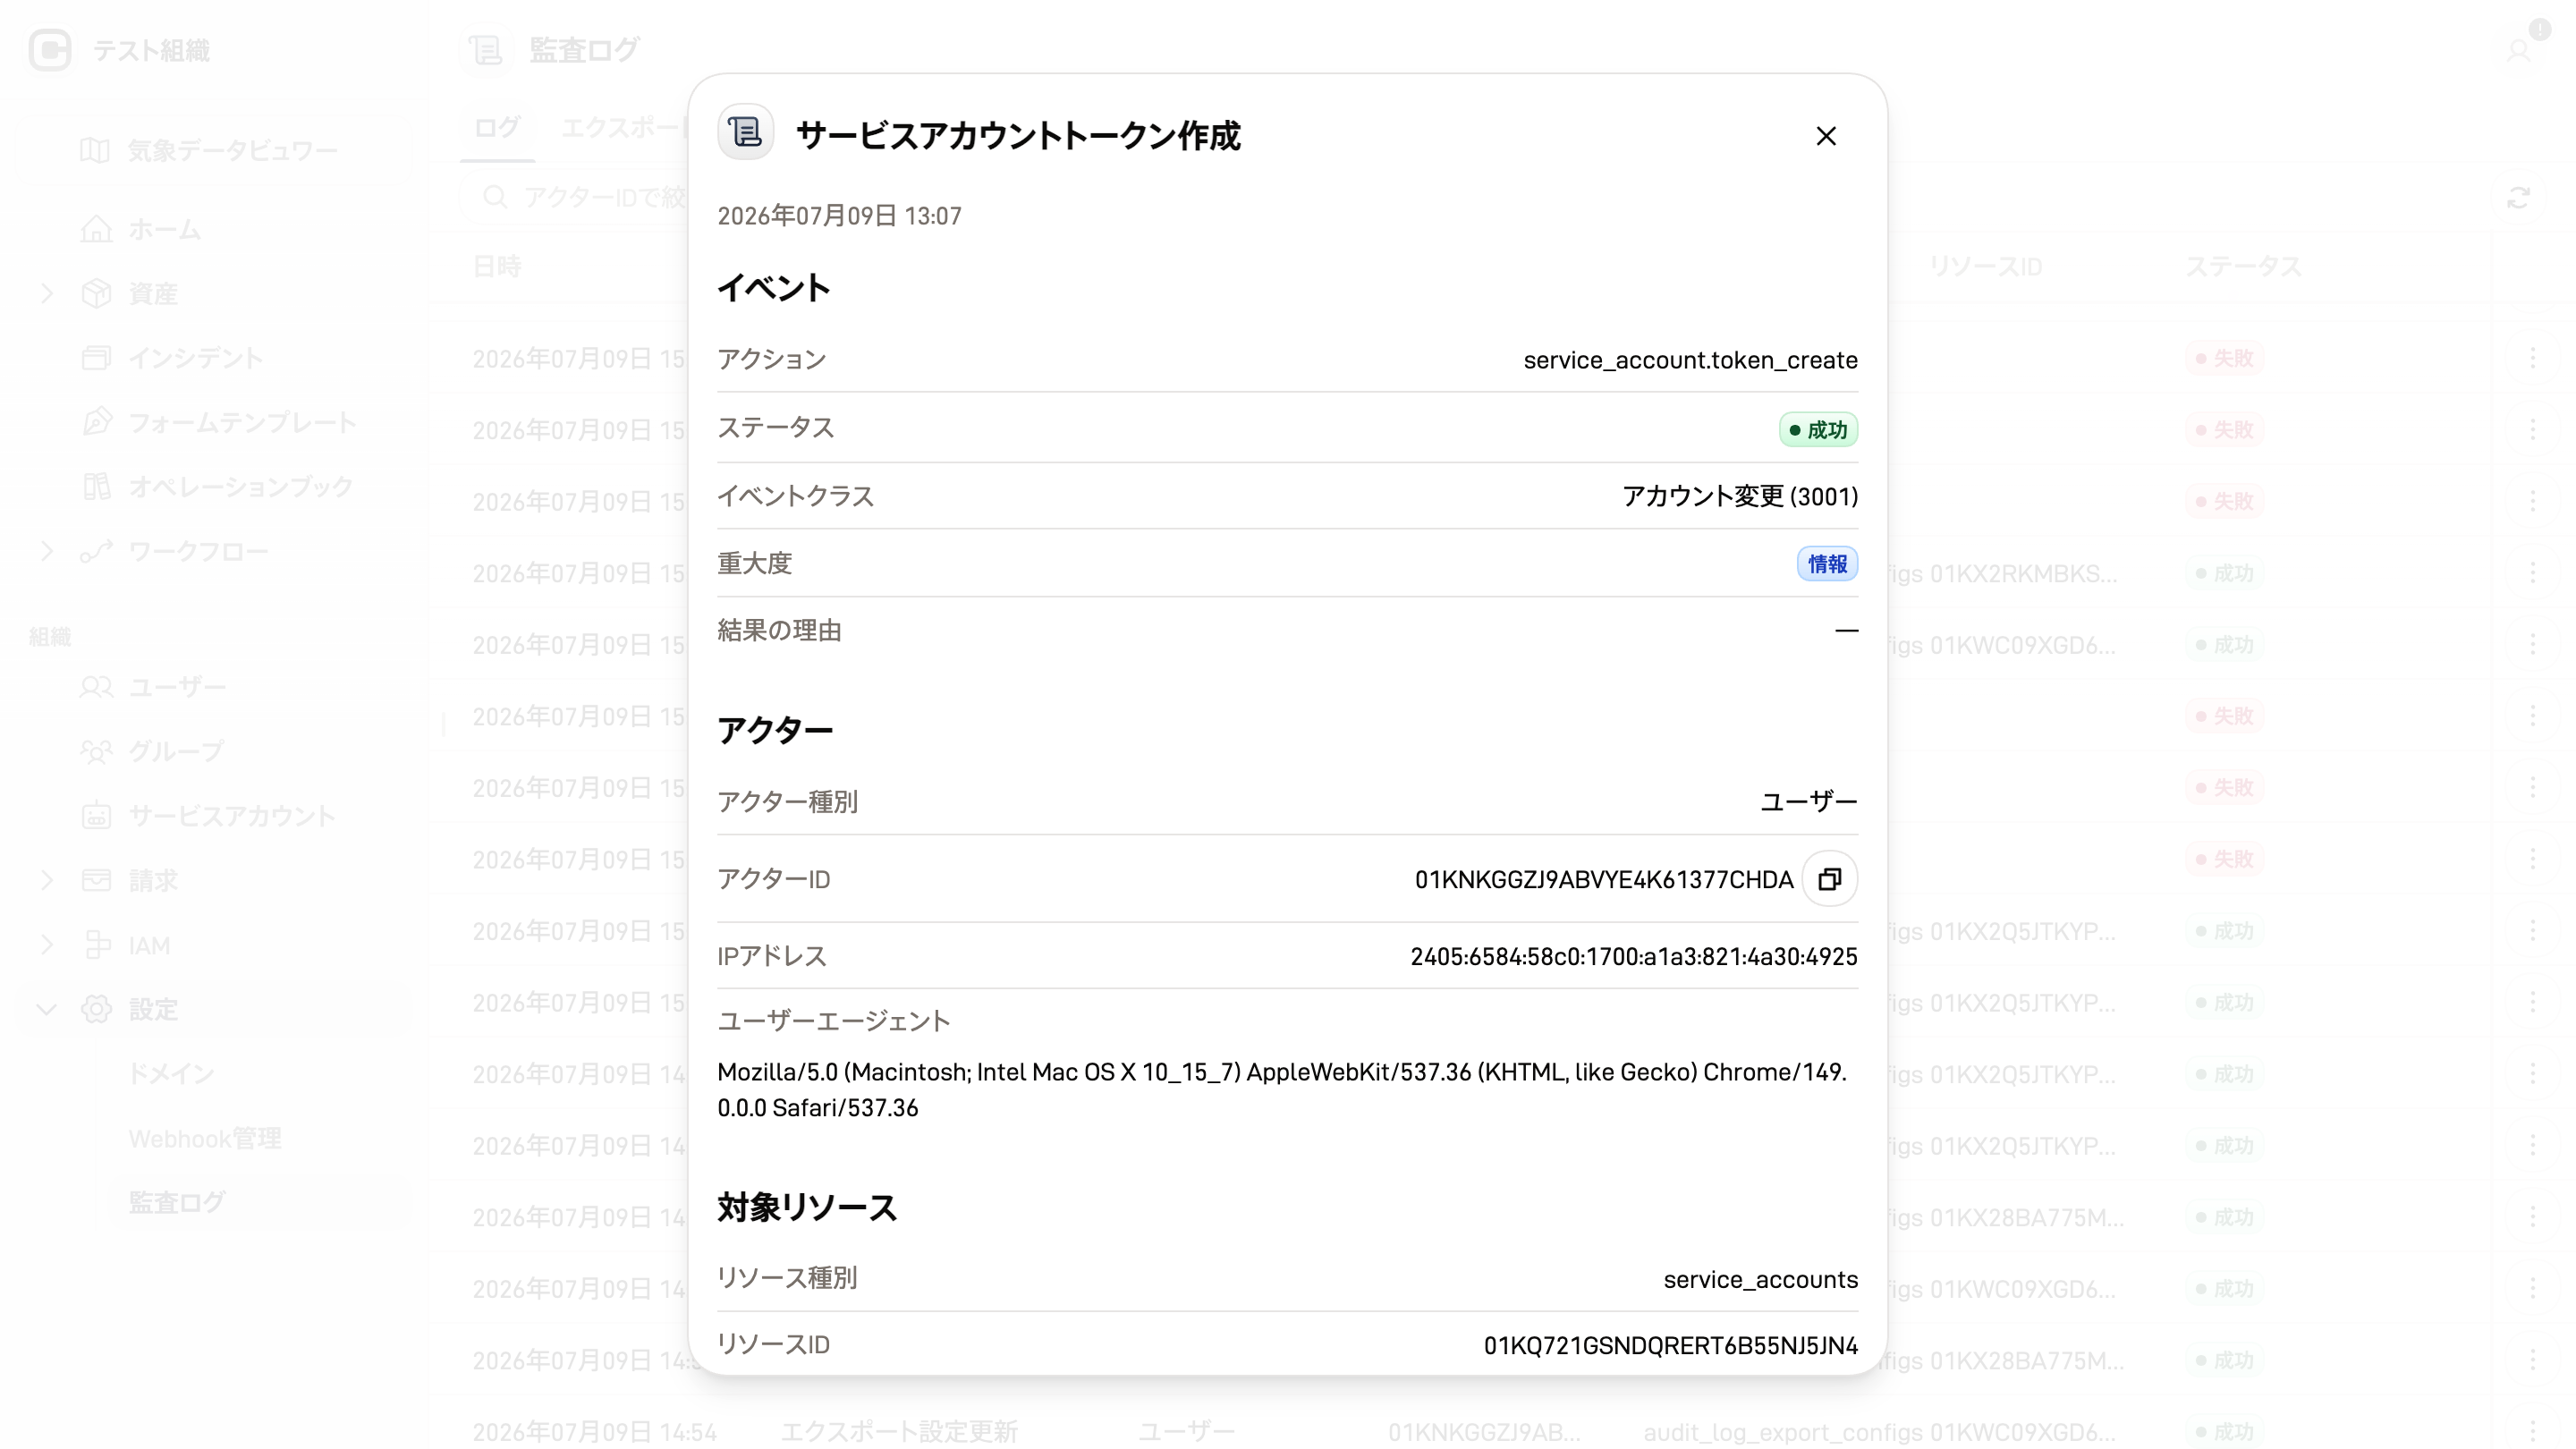Open the user profile icon at top right
2576x1449 pixels.
pos(2518,50)
